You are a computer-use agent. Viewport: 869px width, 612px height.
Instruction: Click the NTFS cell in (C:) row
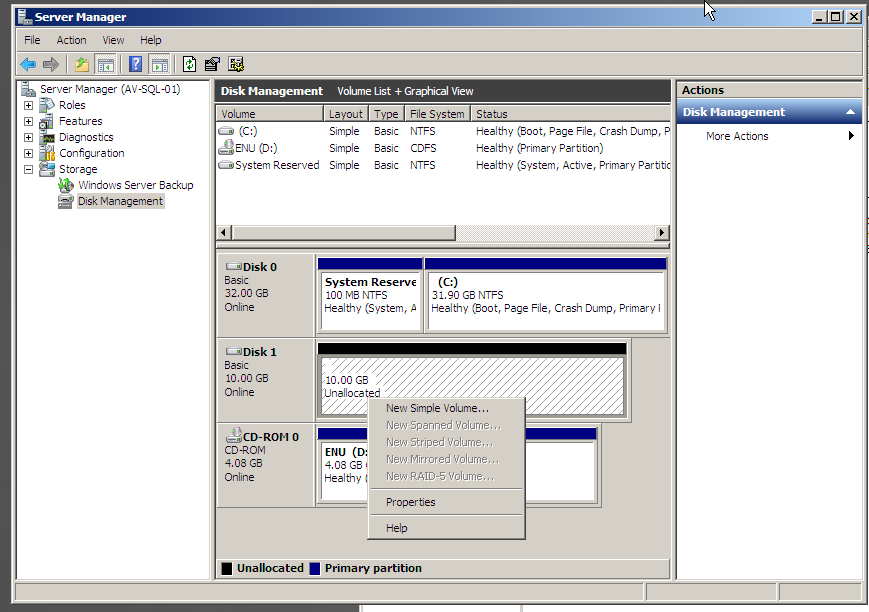423,131
